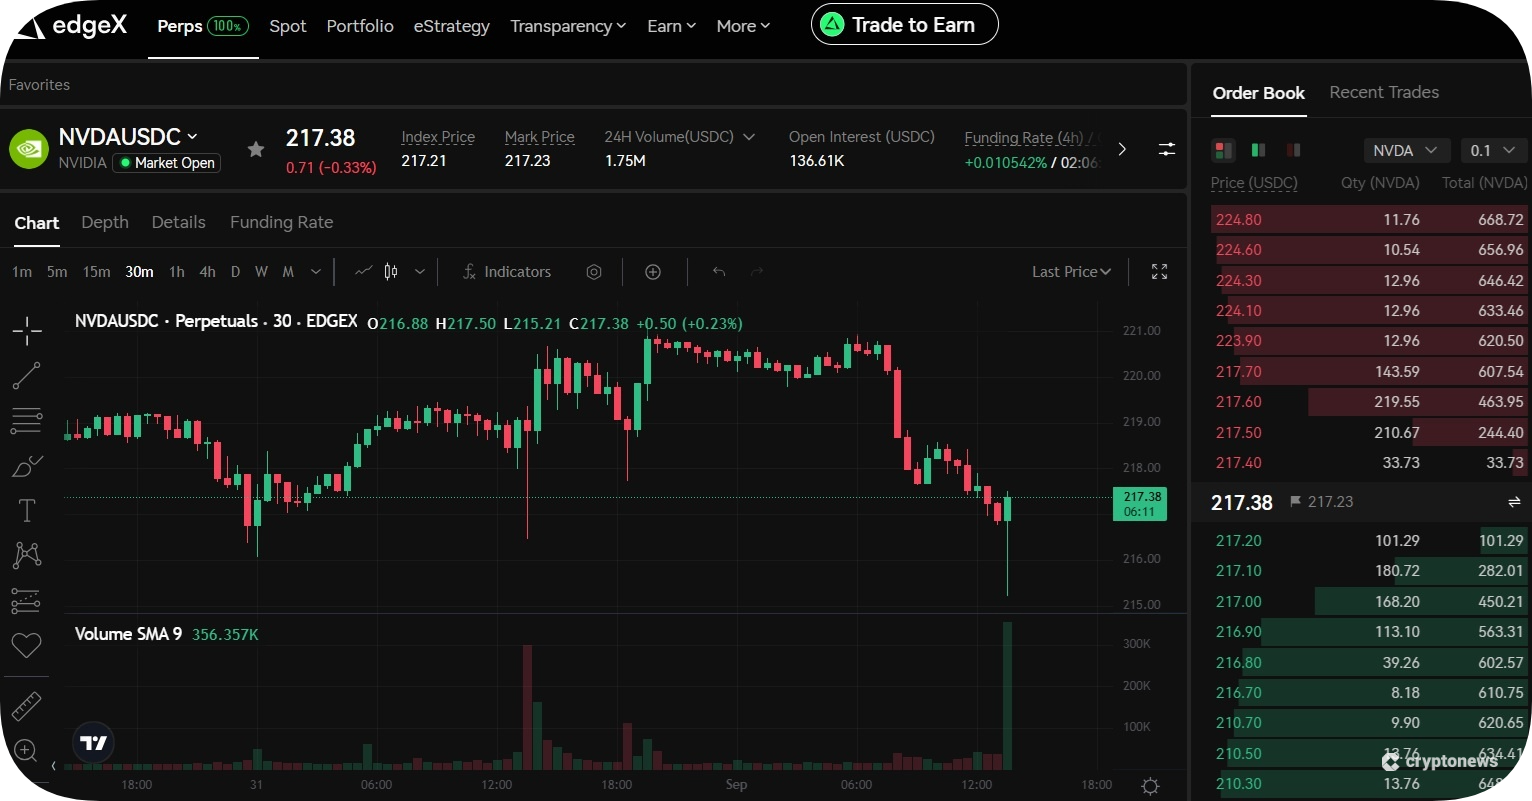The image size is (1532, 801).
Task: Select the 1h timeframe
Action: tap(177, 272)
